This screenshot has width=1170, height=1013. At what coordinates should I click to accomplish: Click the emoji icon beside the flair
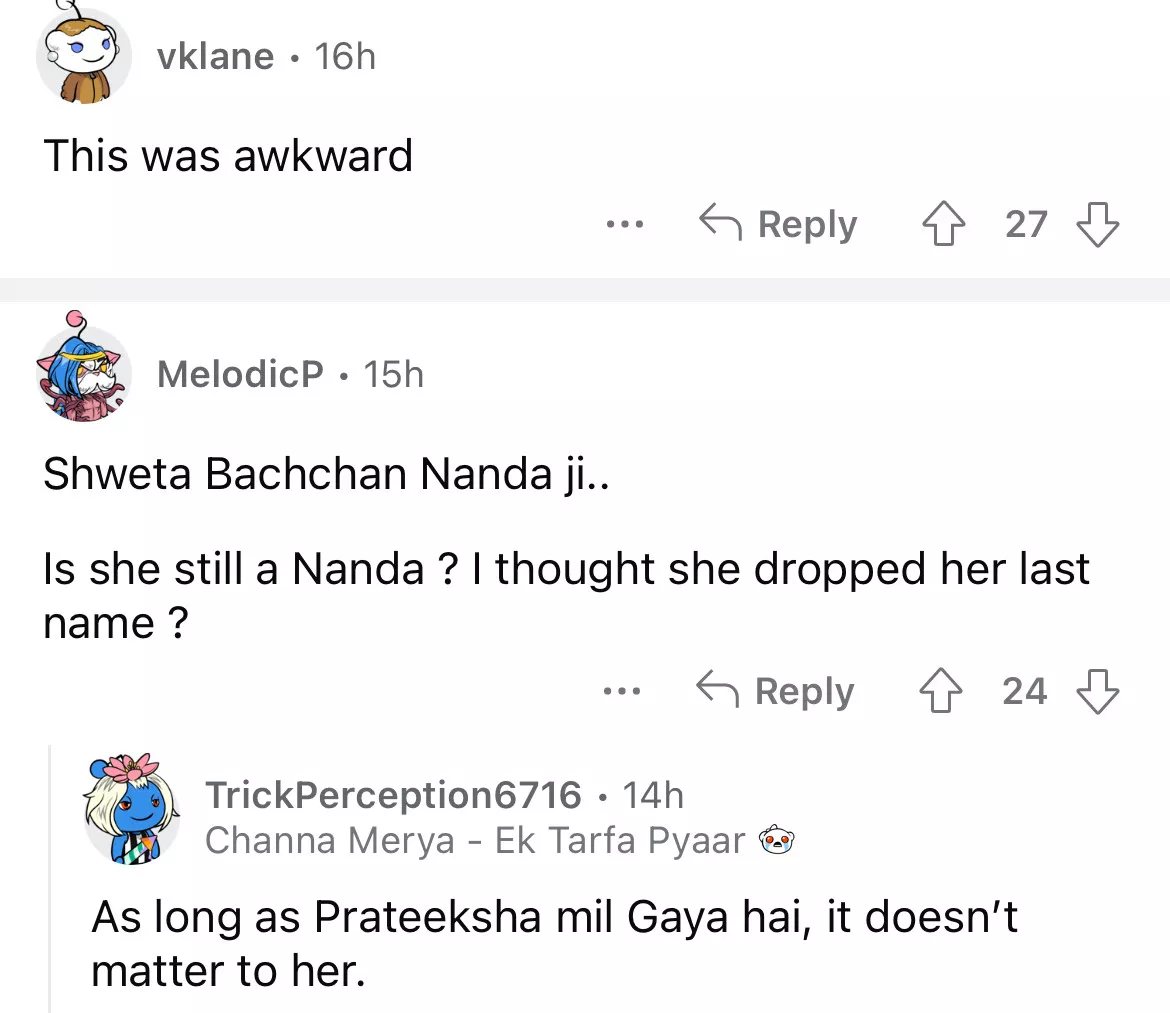777,841
